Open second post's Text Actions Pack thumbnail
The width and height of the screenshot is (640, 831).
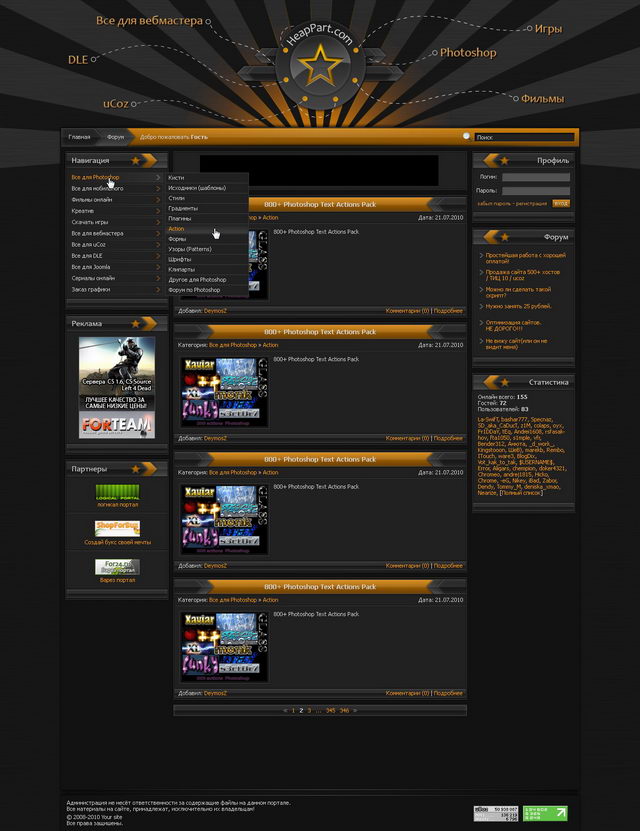click(x=225, y=394)
